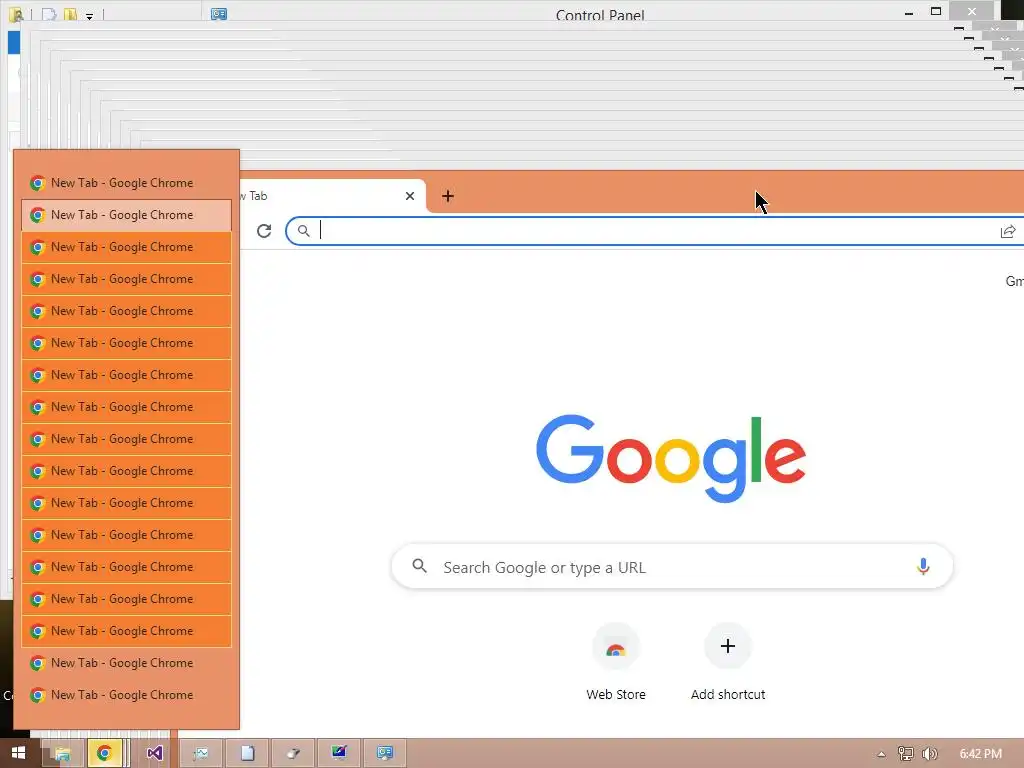Viewport: 1024px width, 768px height.
Task: Close the New Tab tab in Chrome
Action: tap(410, 196)
